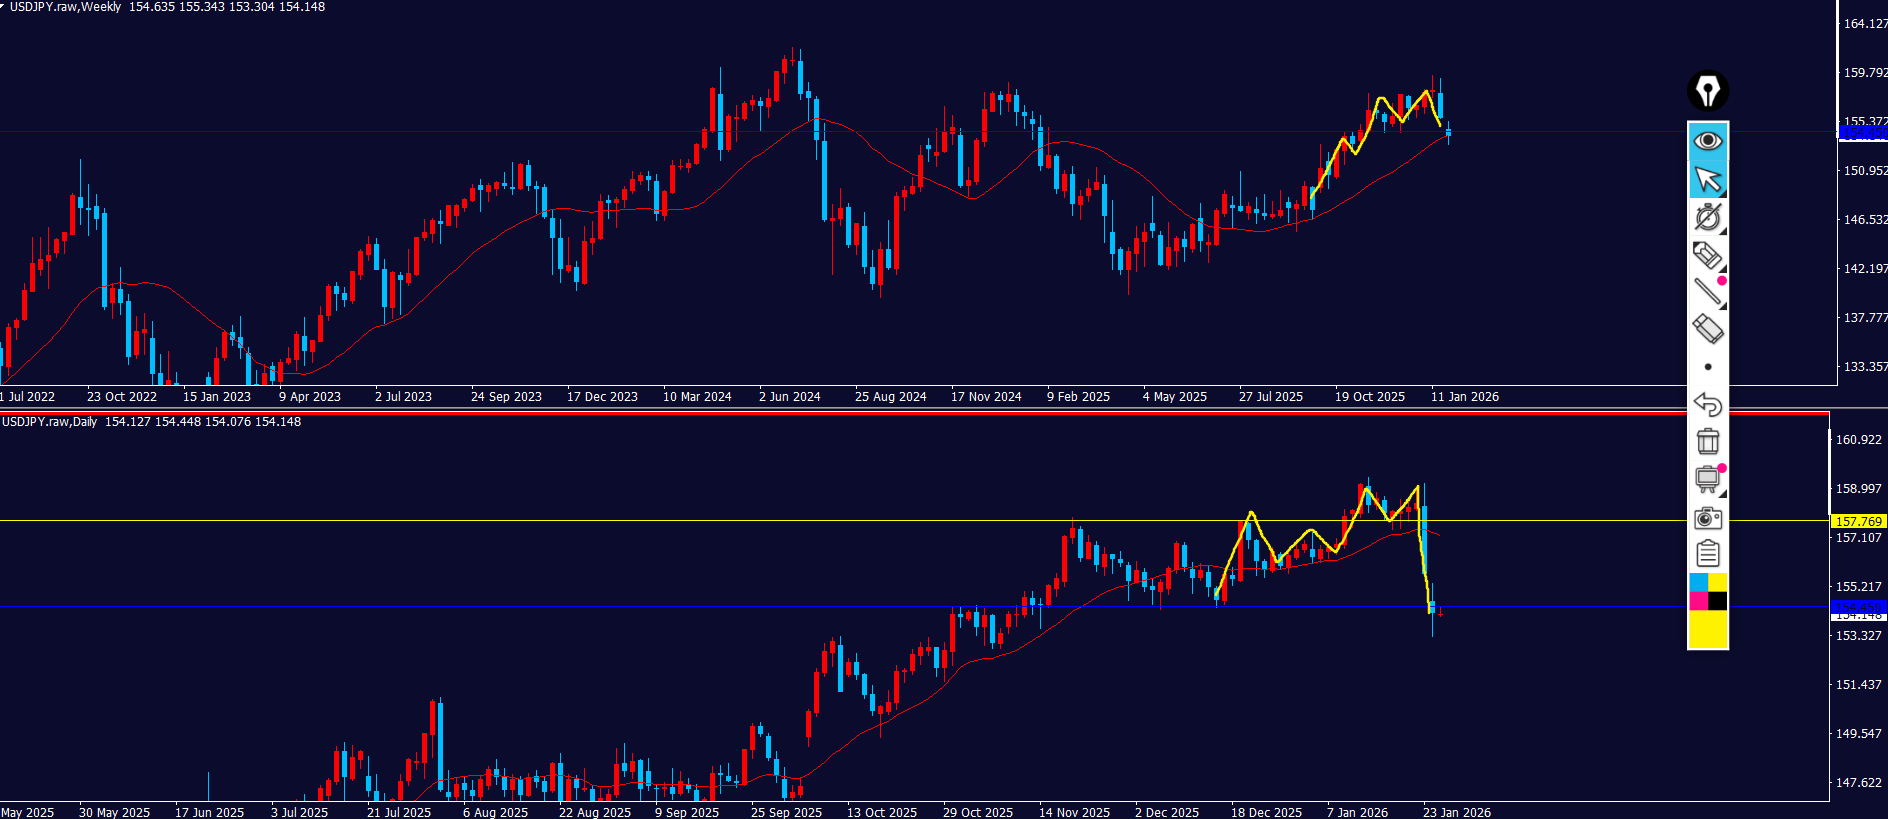Undo the last drawing stroke
This screenshot has height=819, width=1888.
[1707, 405]
